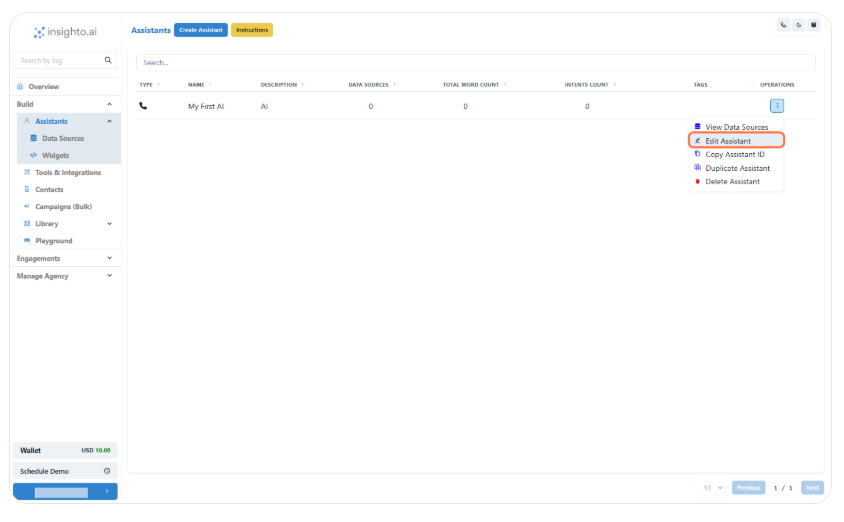This screenshot has width=844, height=522.
Task: Click the Contacts icon in sidebar
Action: coord(27,189)
